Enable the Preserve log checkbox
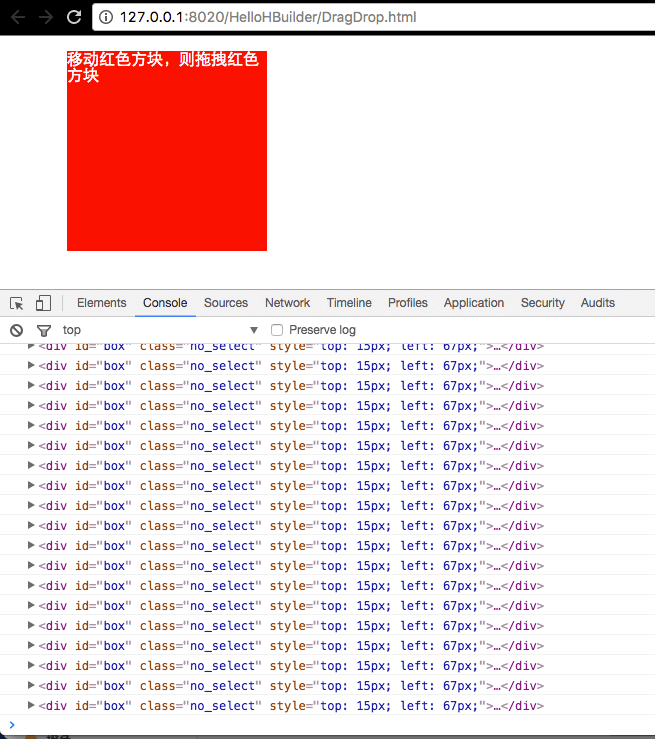 click(278, 330)
